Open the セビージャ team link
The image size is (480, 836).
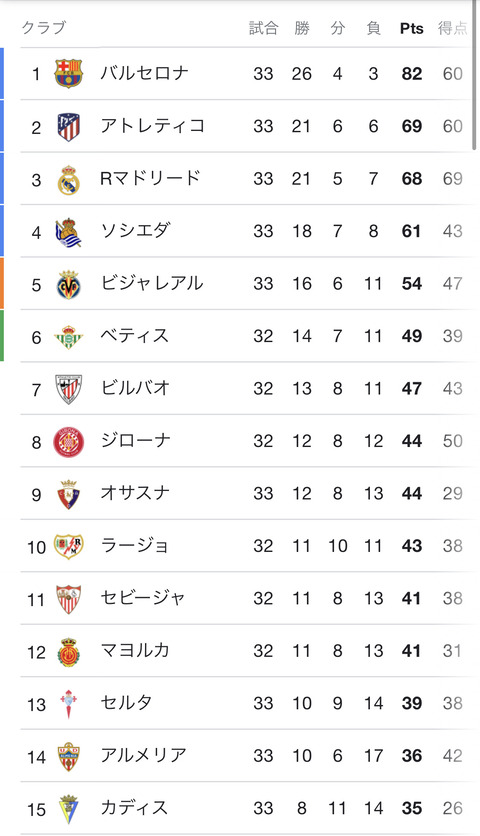tap(142, 597)
